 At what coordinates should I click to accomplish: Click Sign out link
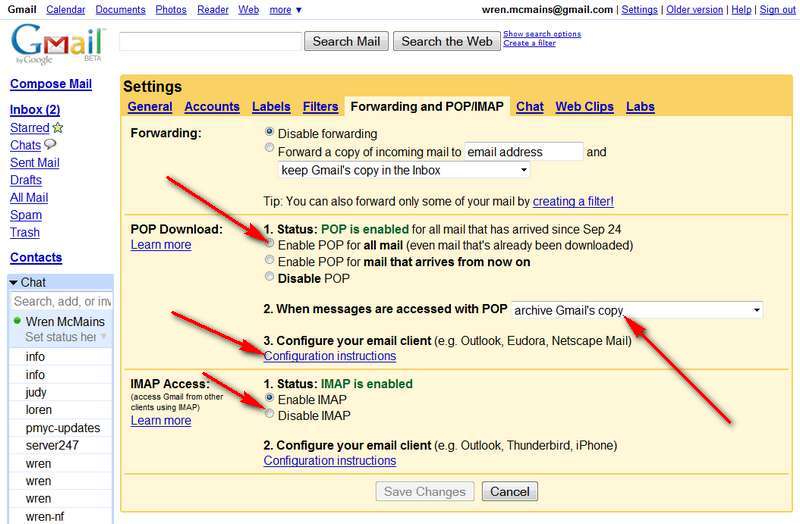(x=778, y=10)
